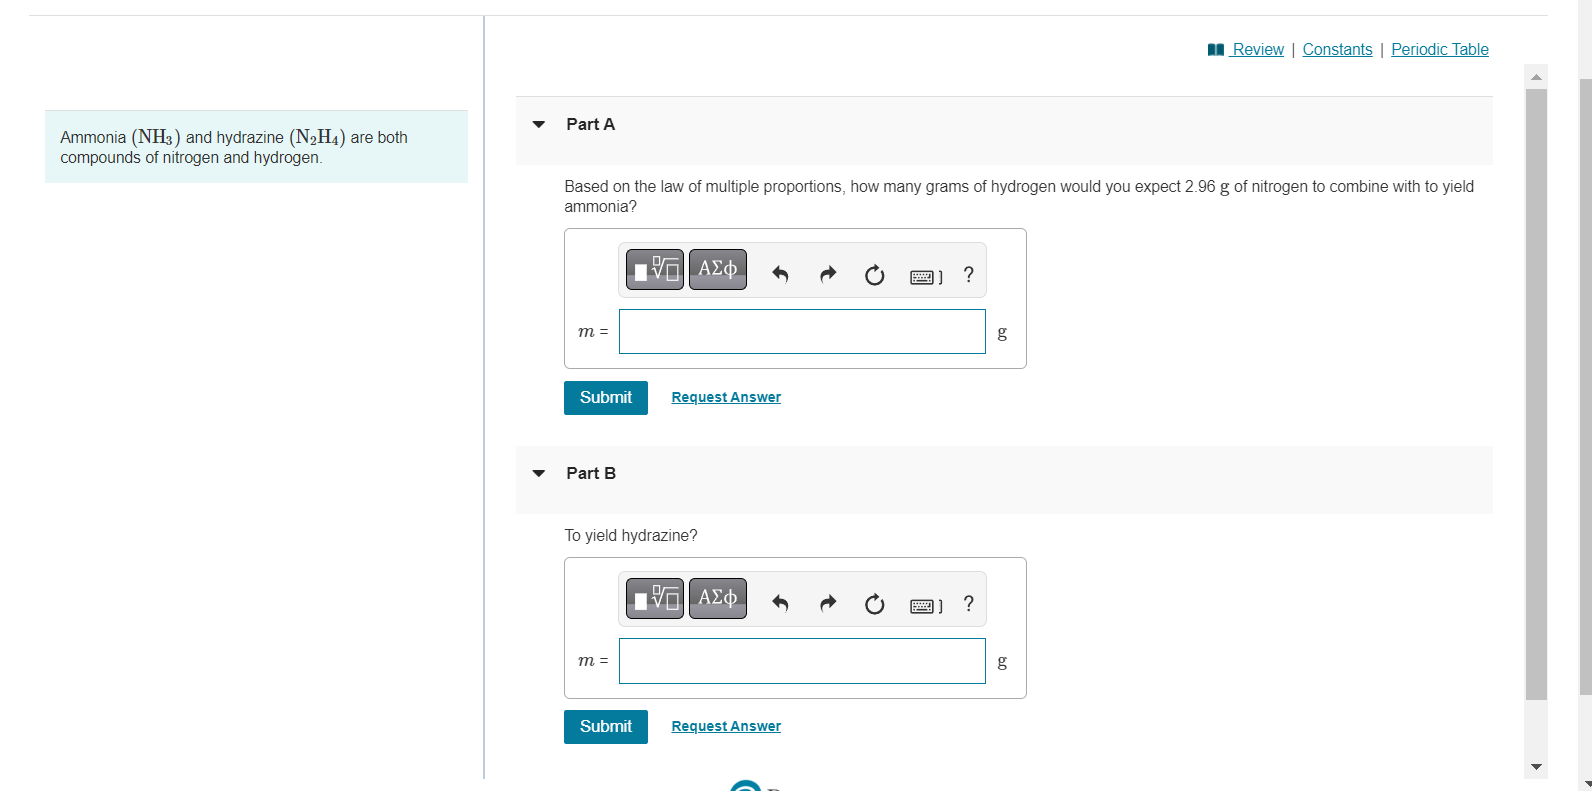1592x791 pixels.
Task: Open keyboard shortcuts icon in Part B toolbar
Action: (x=926, y=606)
